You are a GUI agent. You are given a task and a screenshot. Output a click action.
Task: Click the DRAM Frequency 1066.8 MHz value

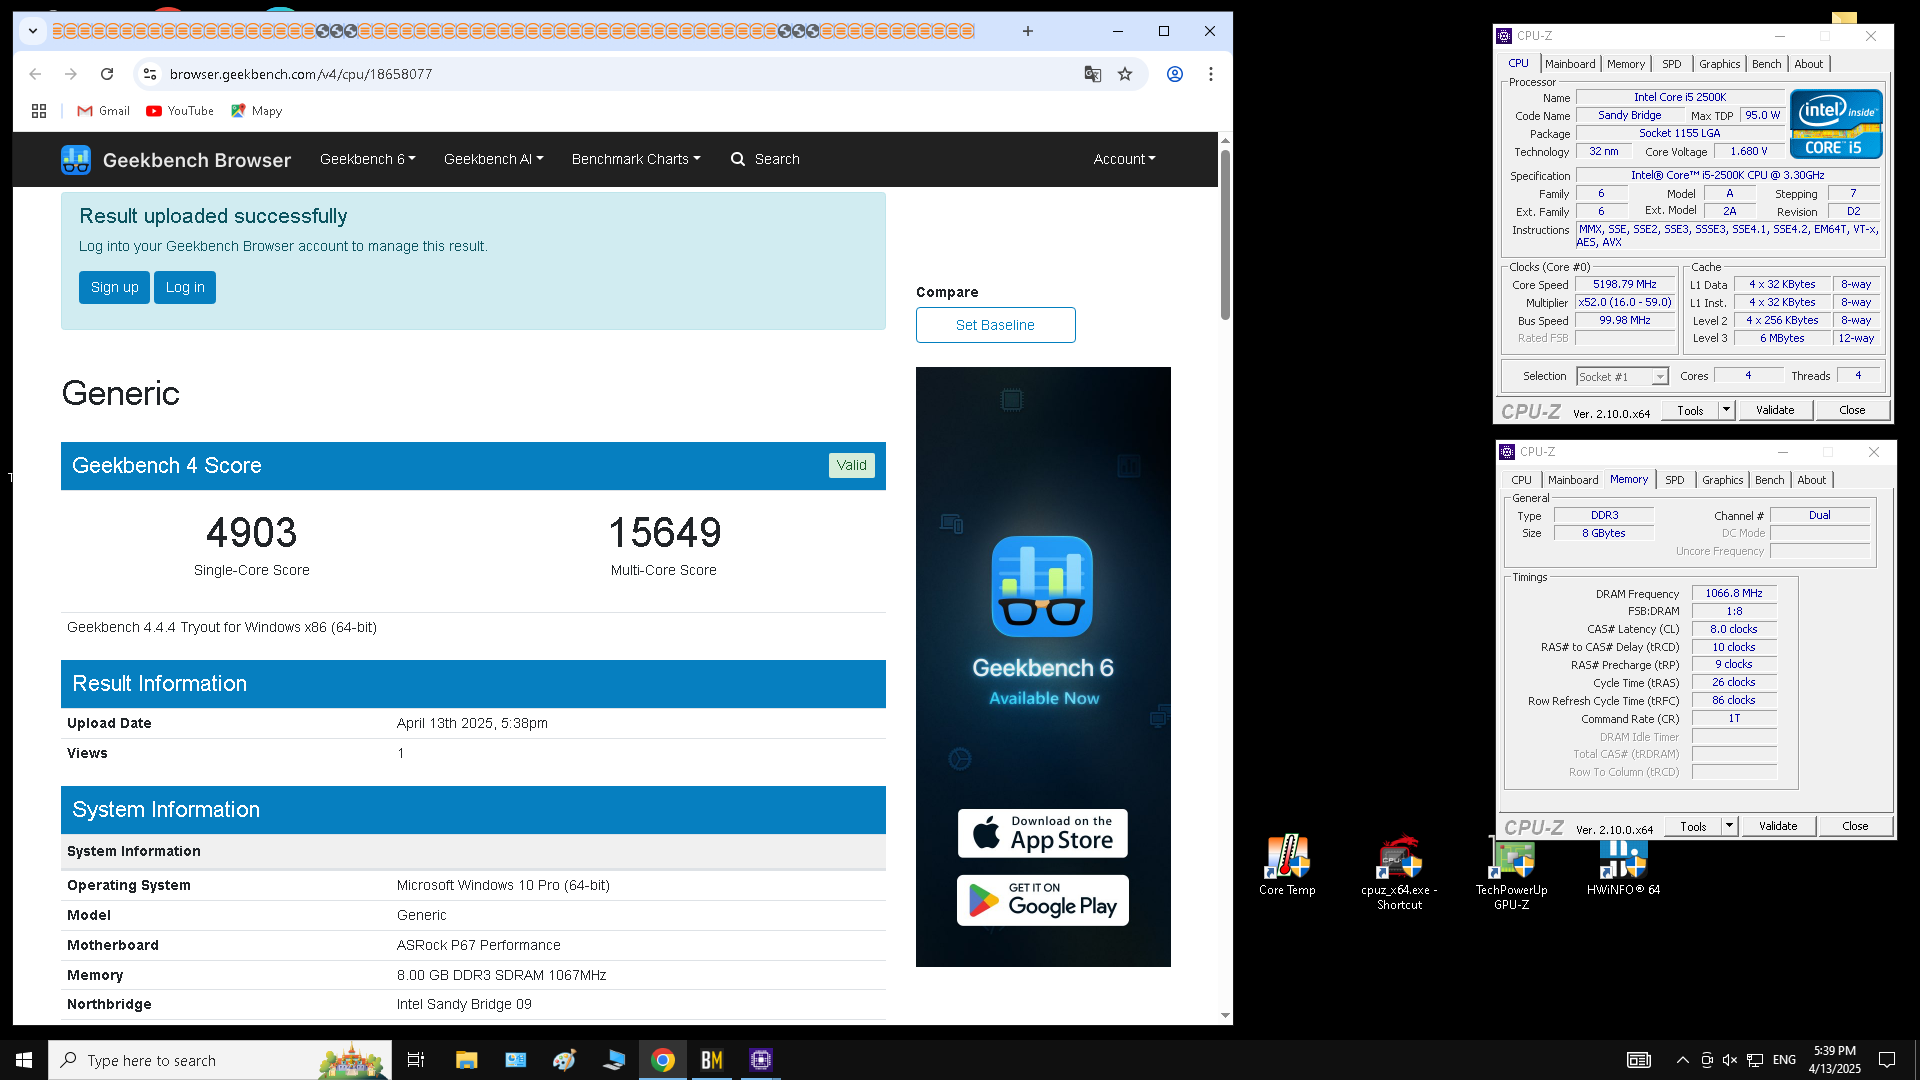pyautogui.click(x=1734, y=593)
